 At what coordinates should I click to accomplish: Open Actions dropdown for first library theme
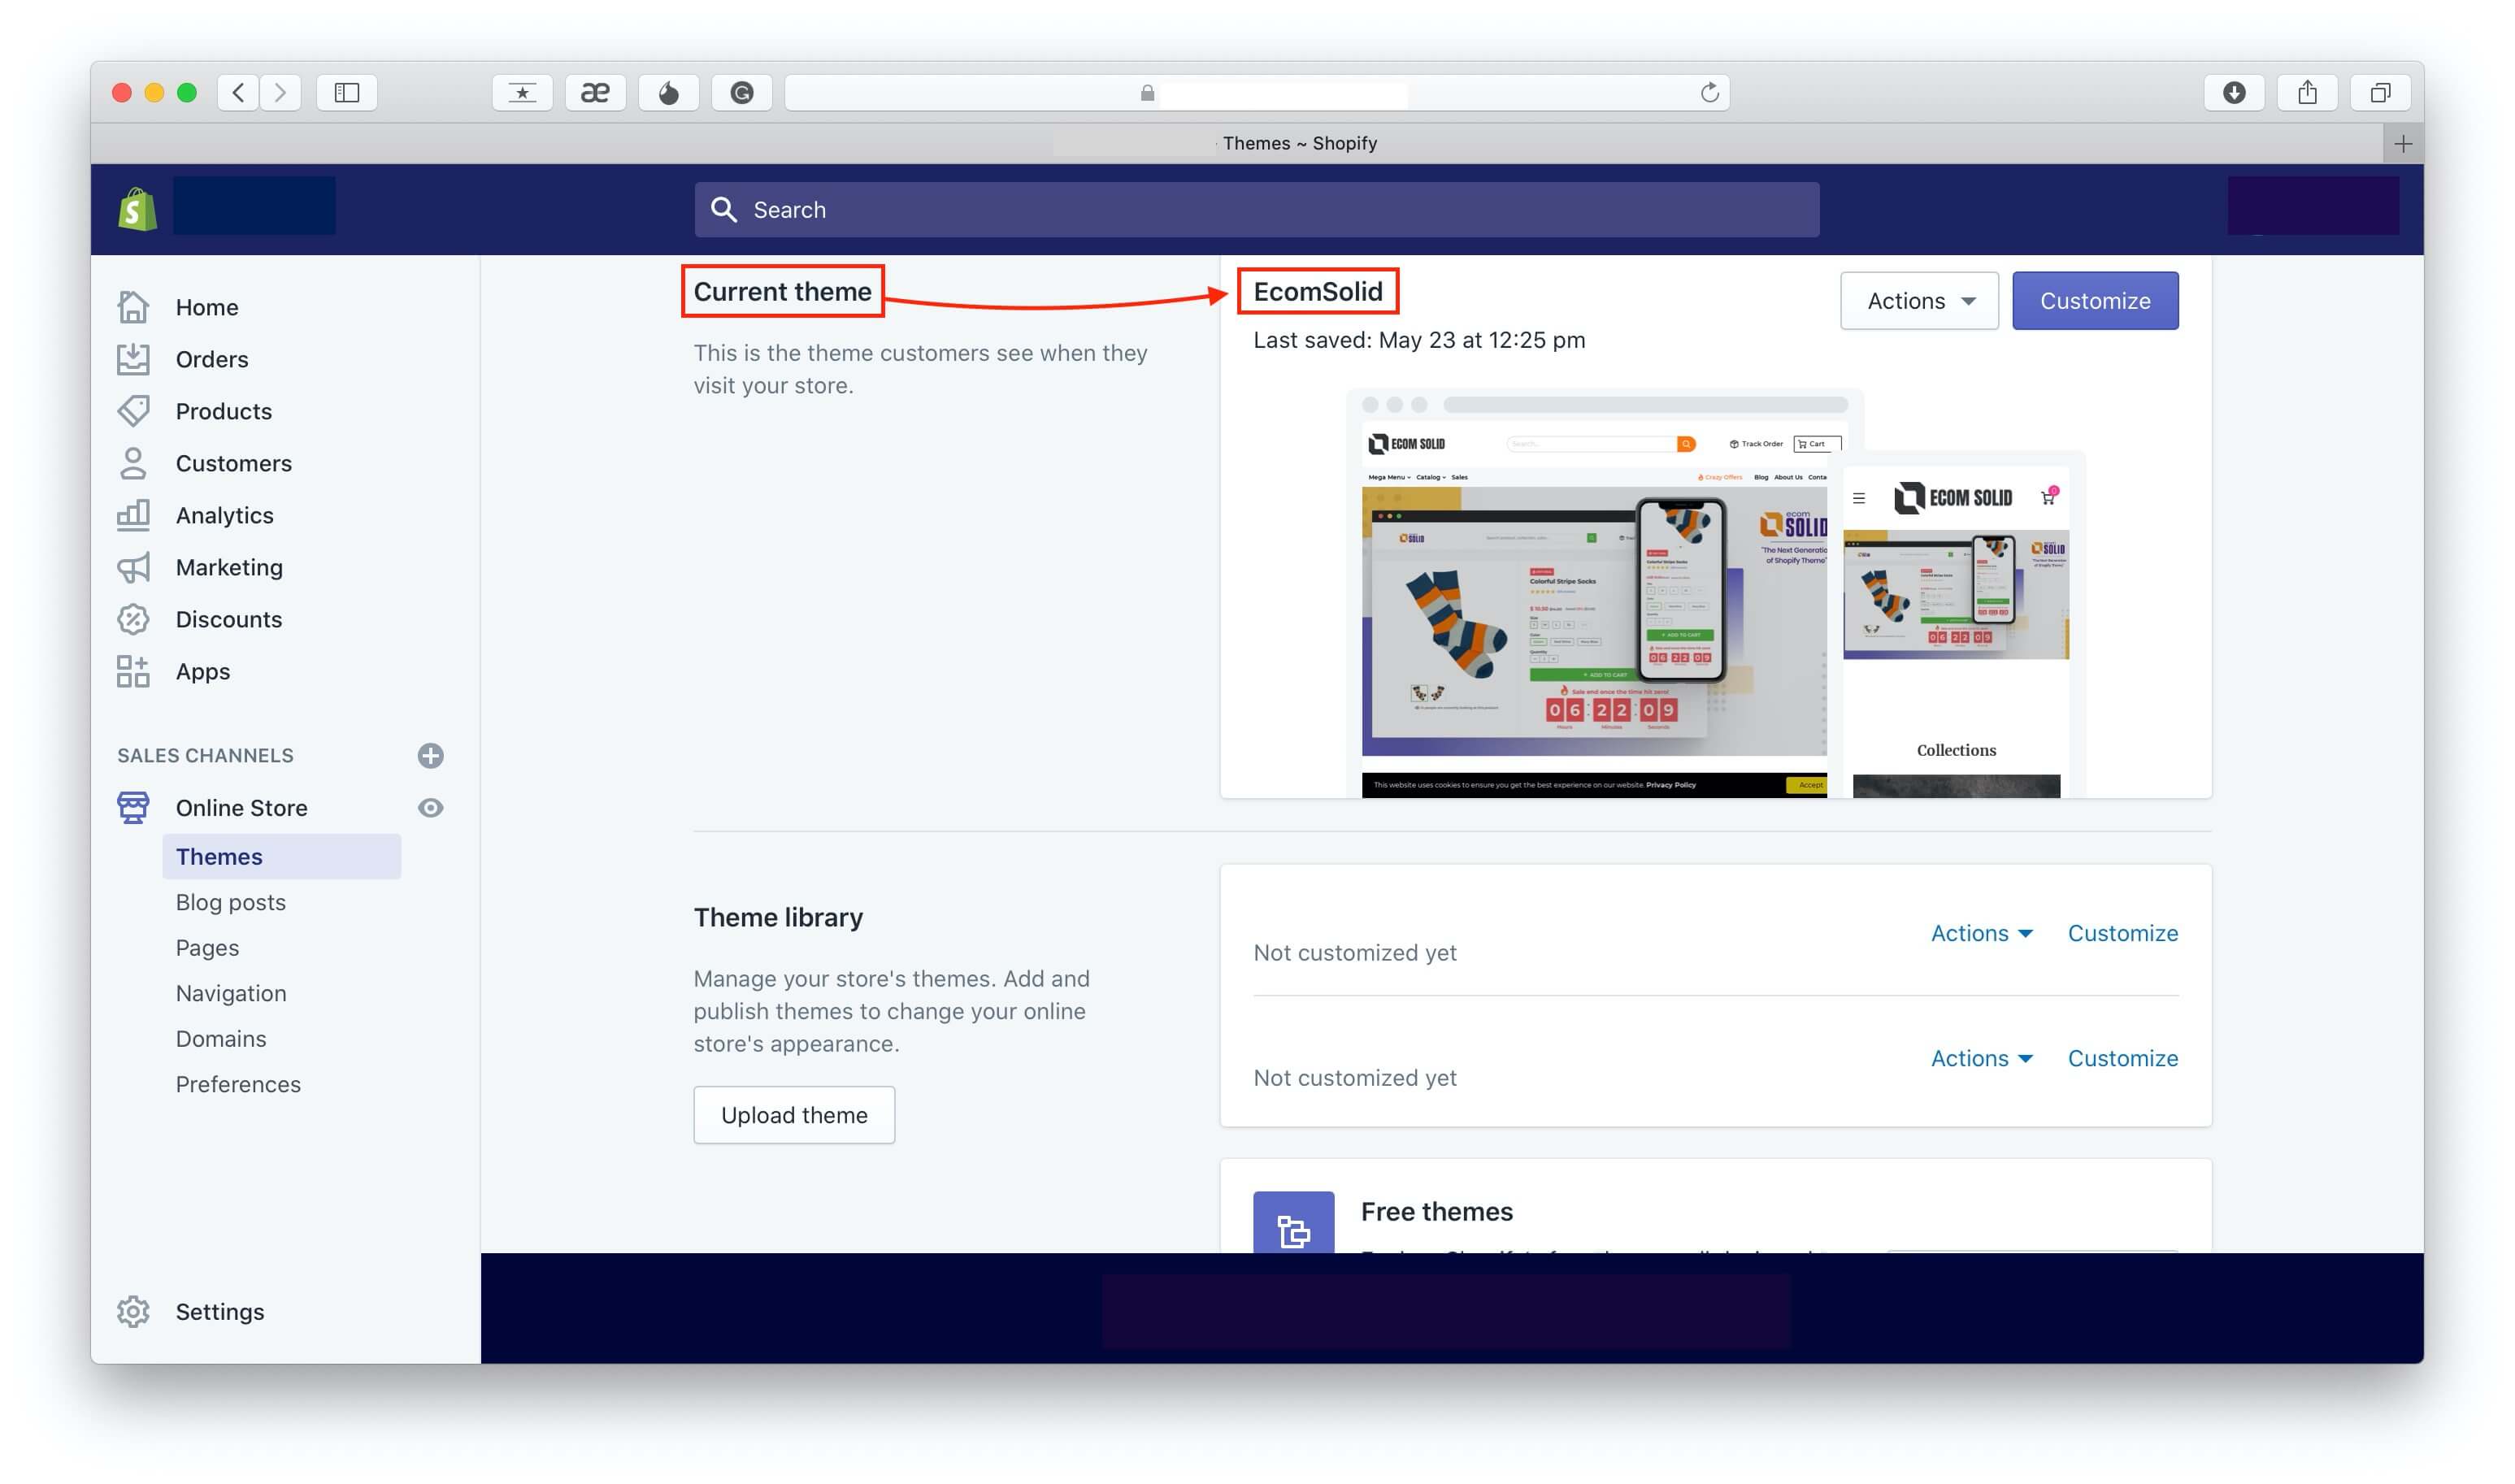[x=1982, y=933]
